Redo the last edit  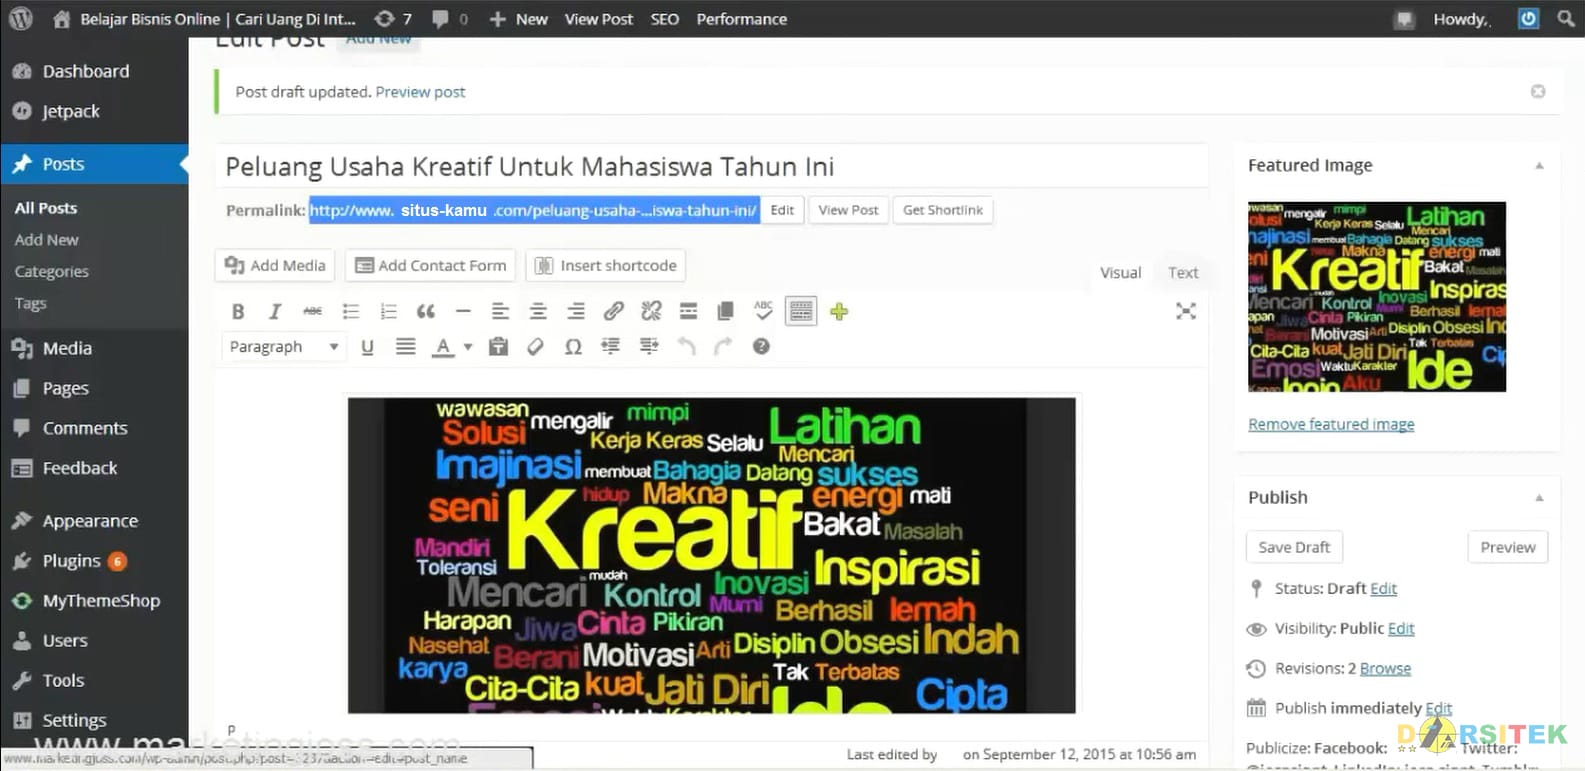723,347
